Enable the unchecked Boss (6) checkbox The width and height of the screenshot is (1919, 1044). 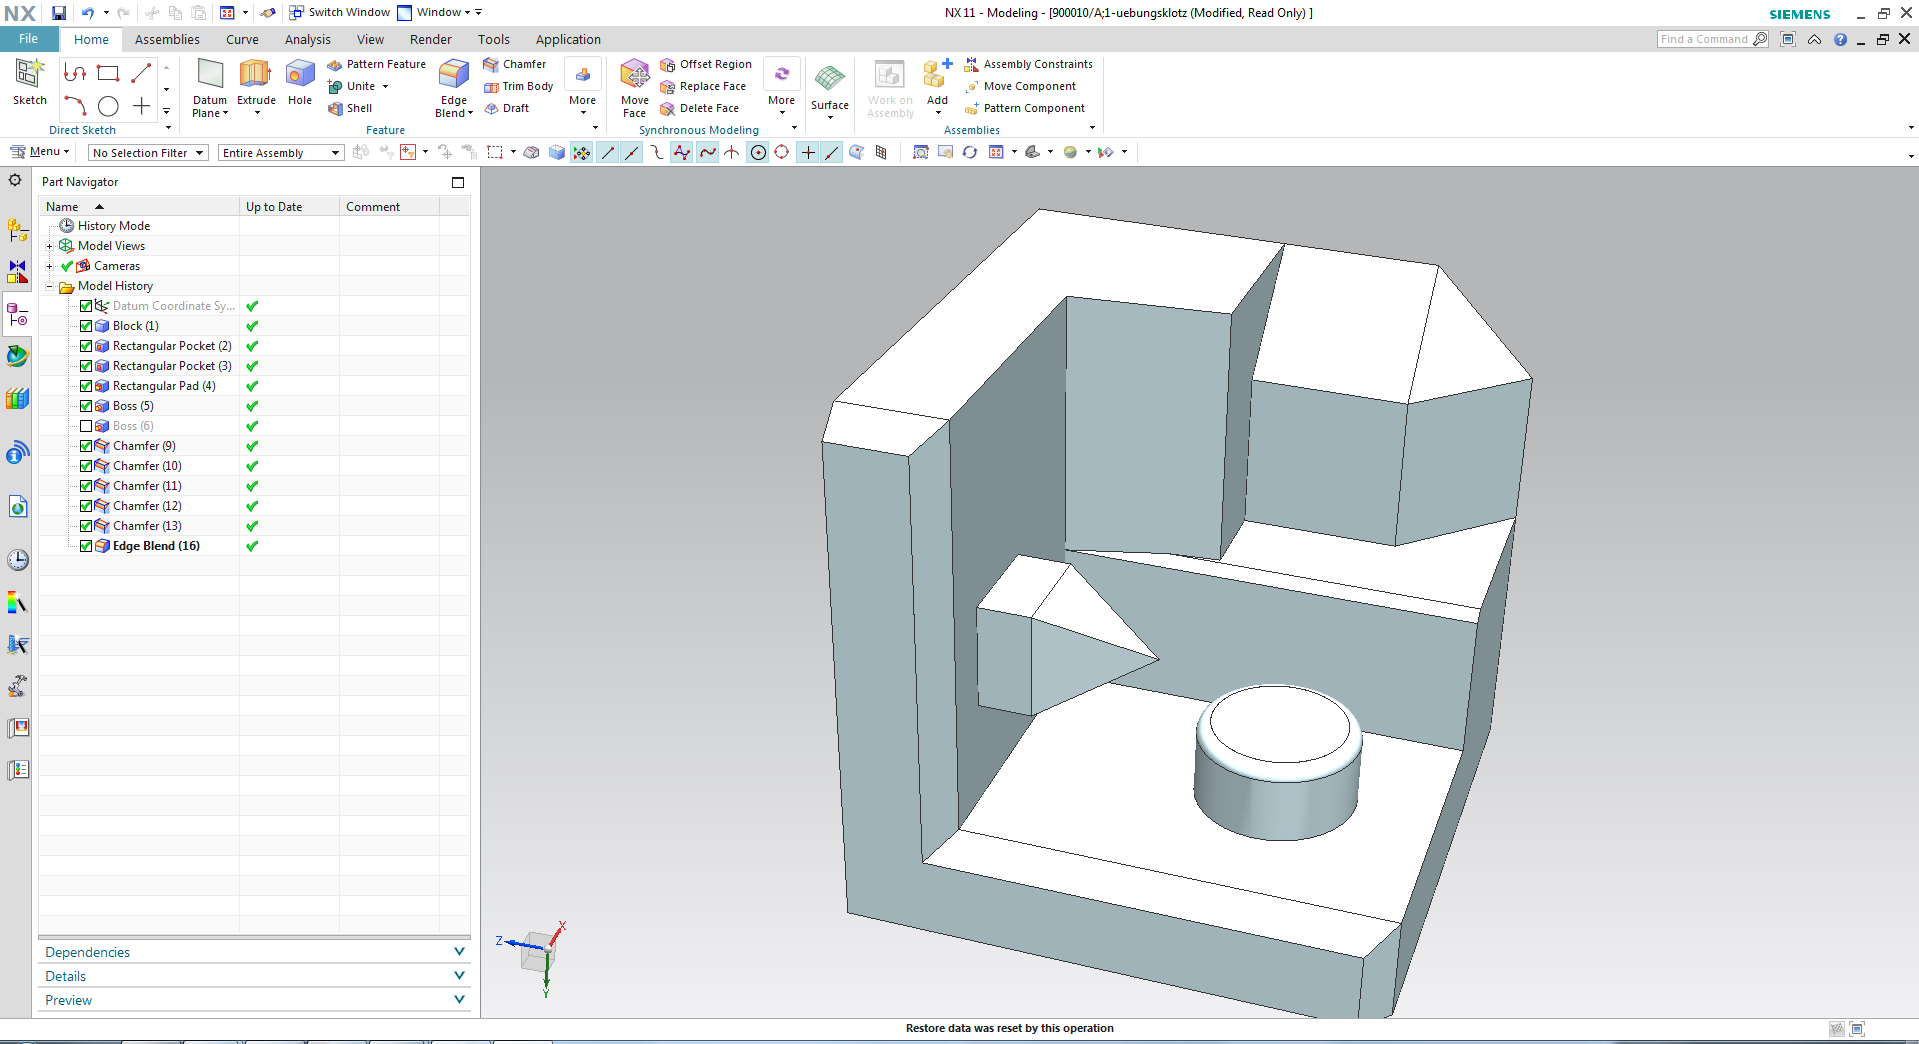pos(86,426)
